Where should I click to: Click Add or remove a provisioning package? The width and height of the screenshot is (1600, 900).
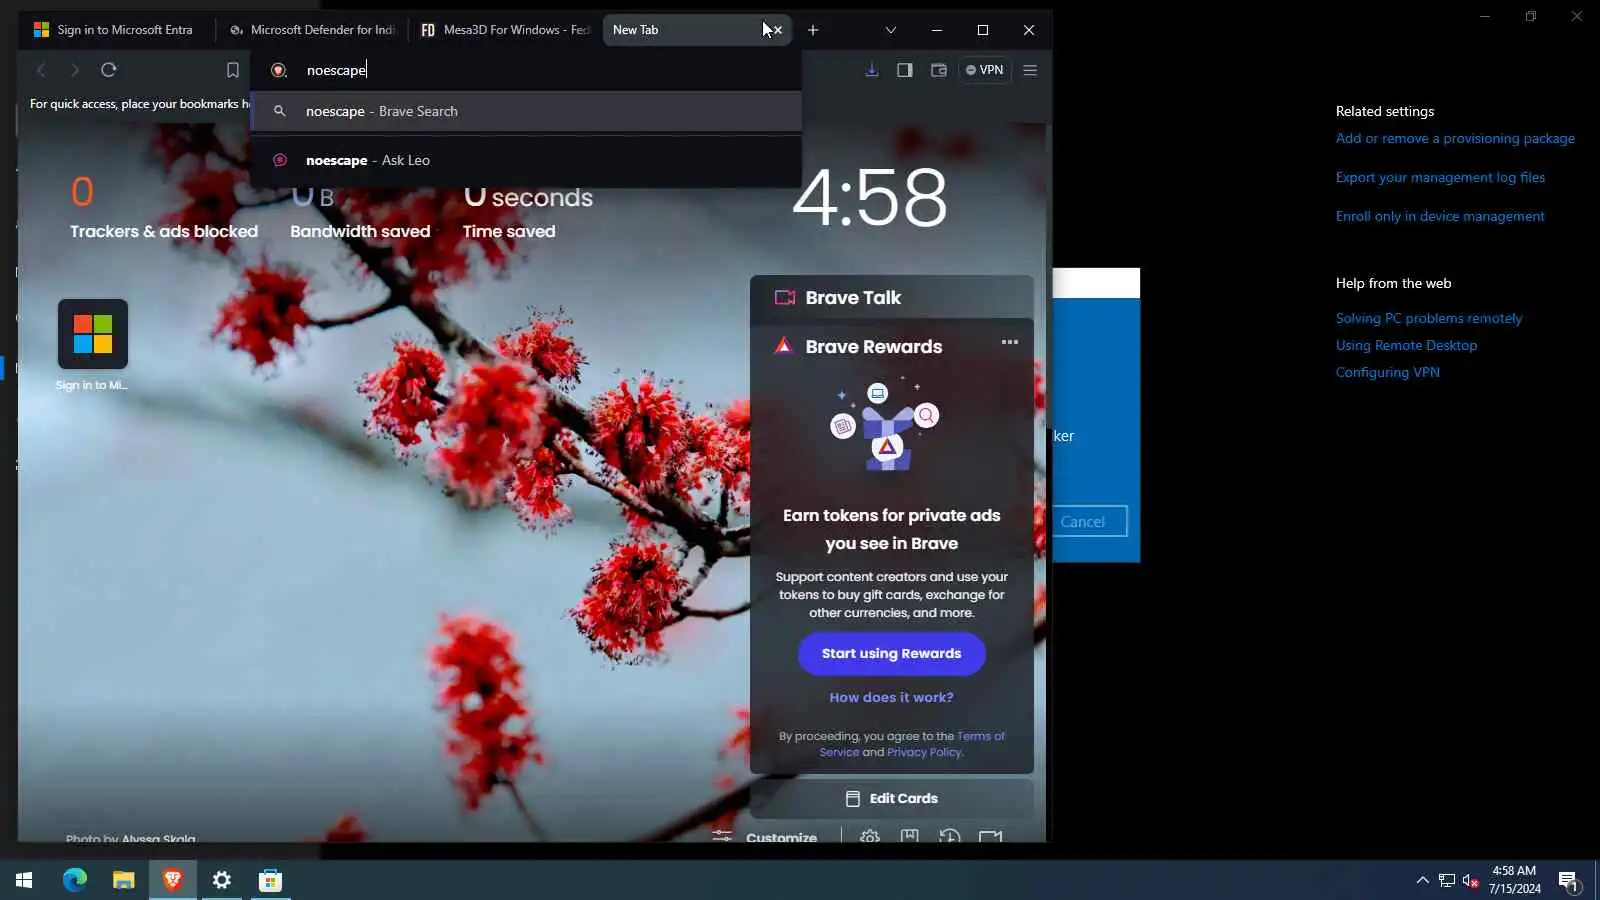pos(1455,139)
